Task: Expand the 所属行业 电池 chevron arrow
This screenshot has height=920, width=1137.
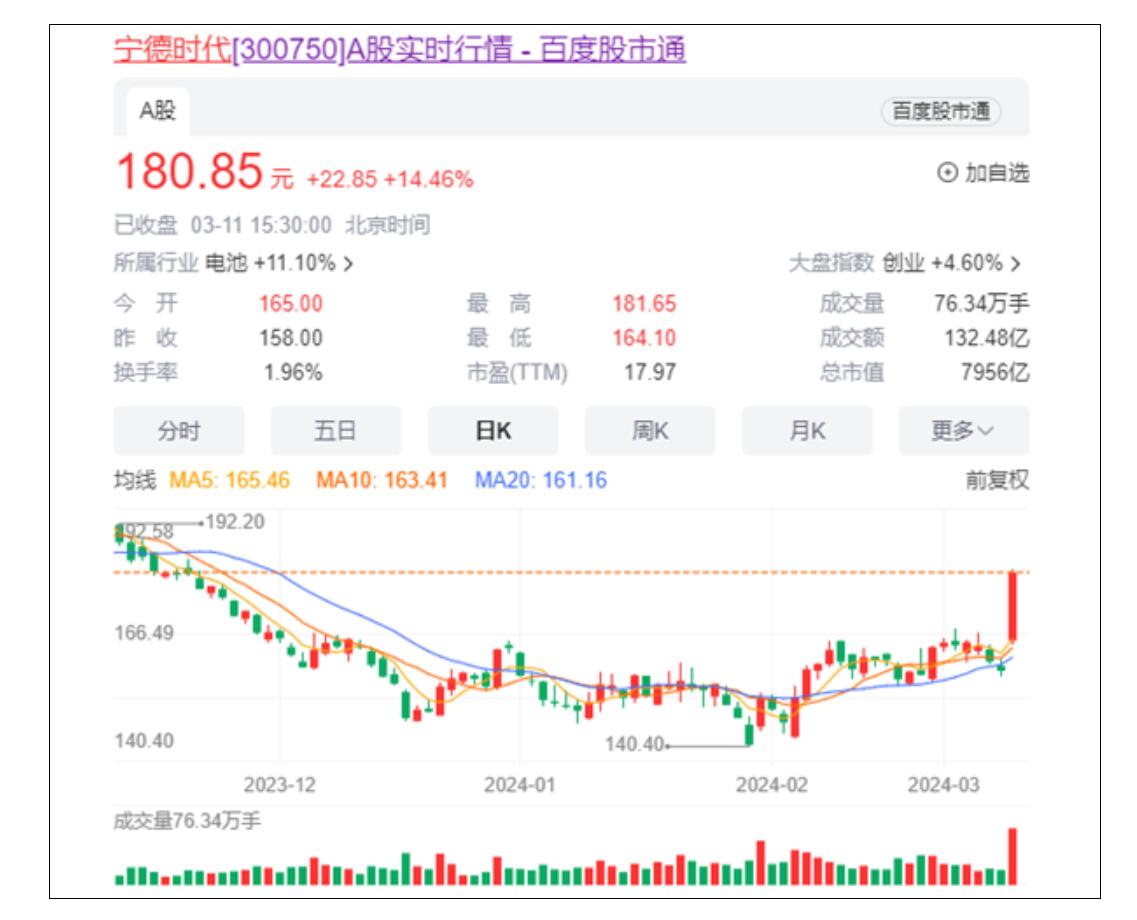Action: [x=348, y=263]
